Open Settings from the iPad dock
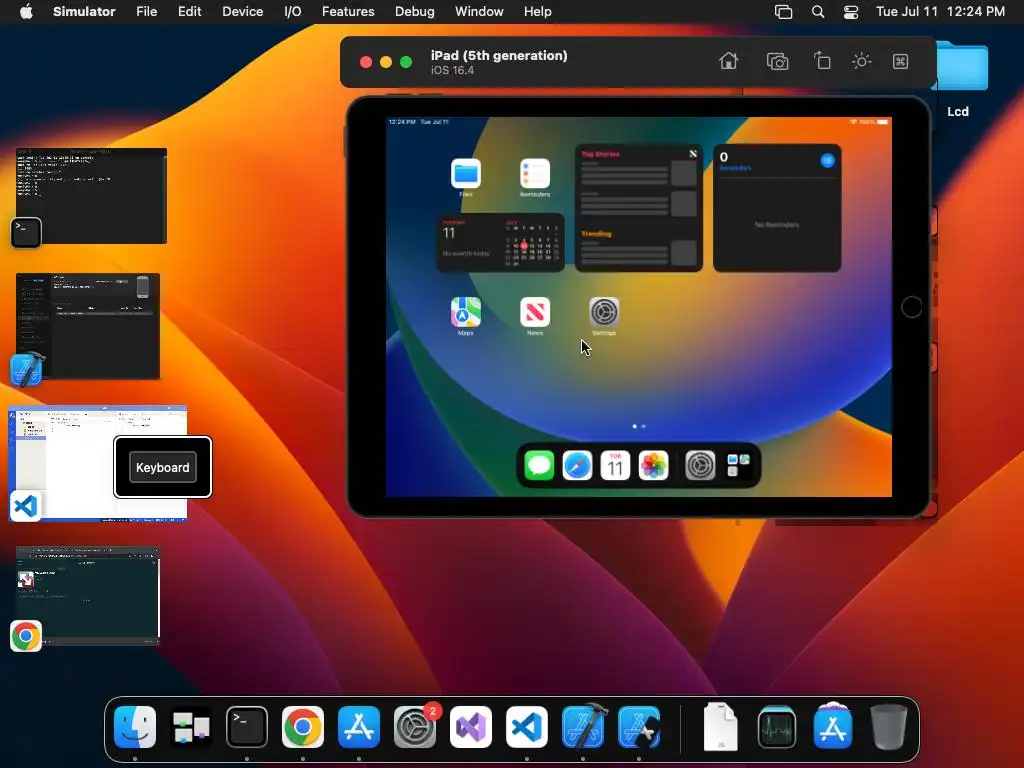Image resolution: width=1024 pixels, height=768 pixels. pos(700,466)
